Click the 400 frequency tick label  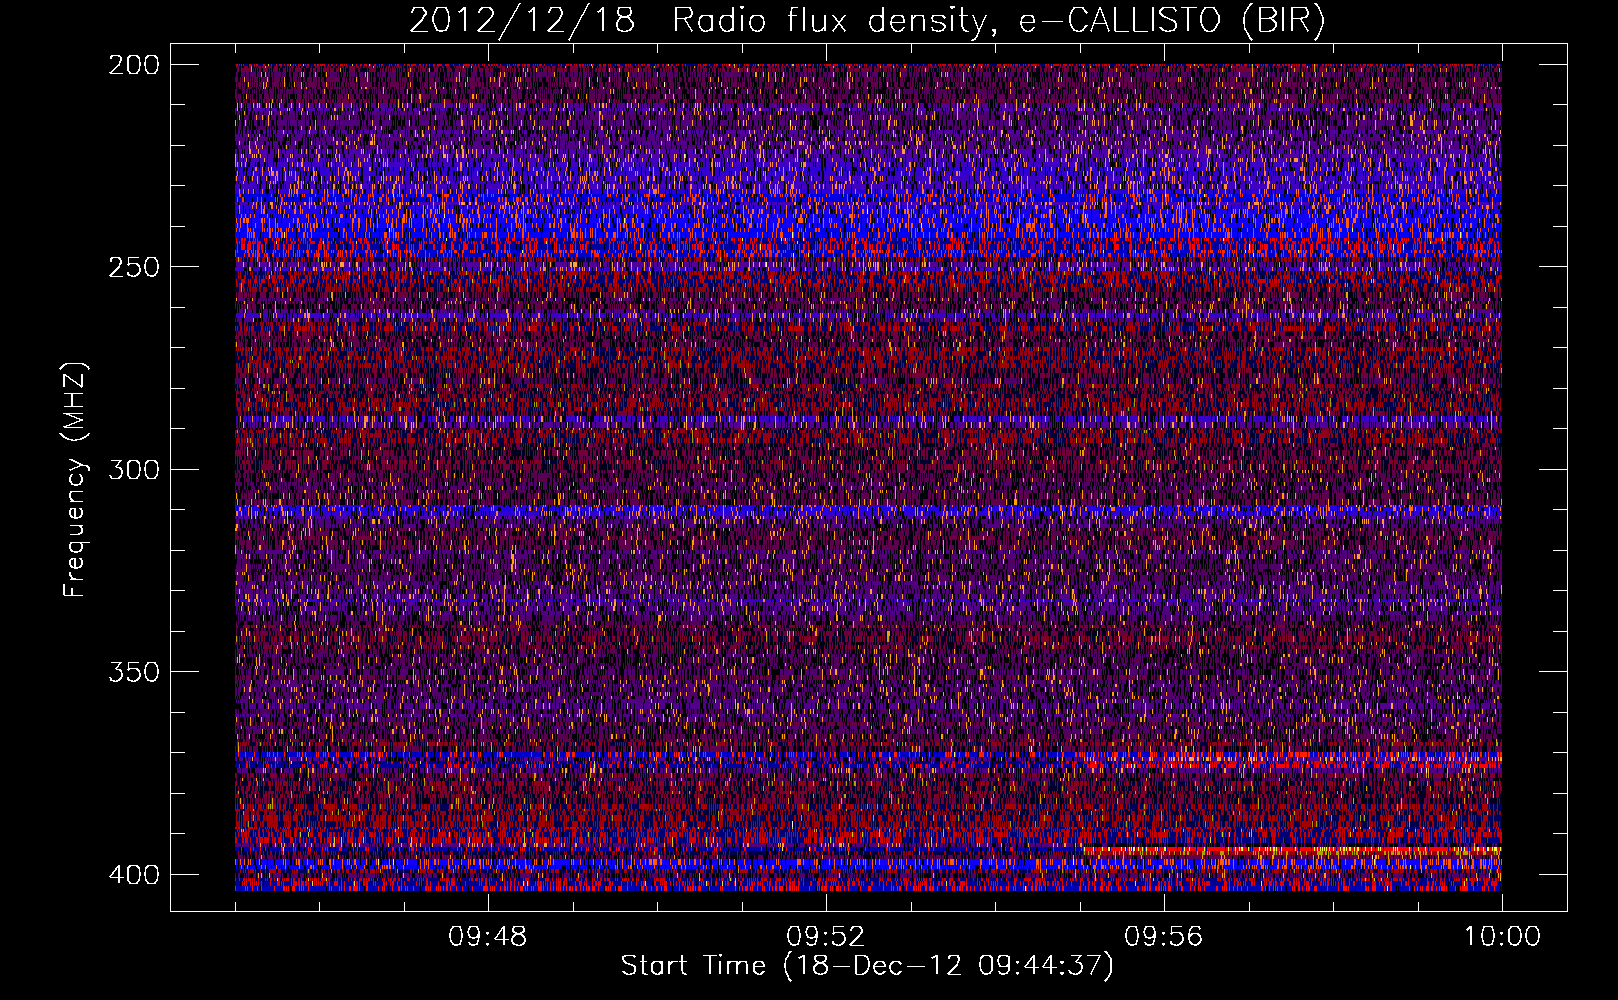tap(133, 875)
